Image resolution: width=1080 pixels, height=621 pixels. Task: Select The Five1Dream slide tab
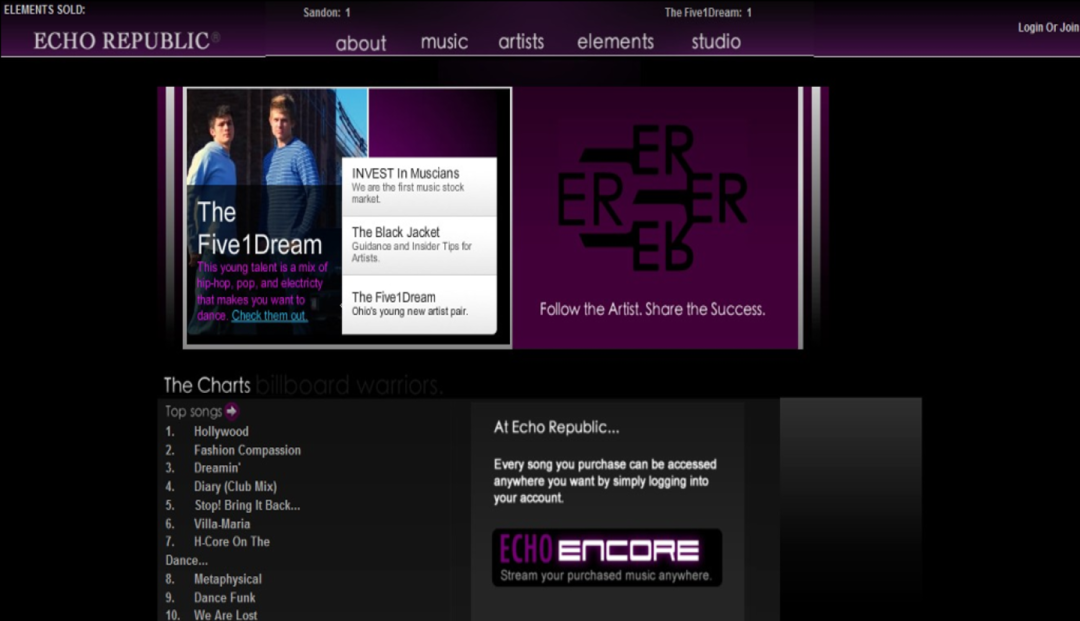click(419, 305)
